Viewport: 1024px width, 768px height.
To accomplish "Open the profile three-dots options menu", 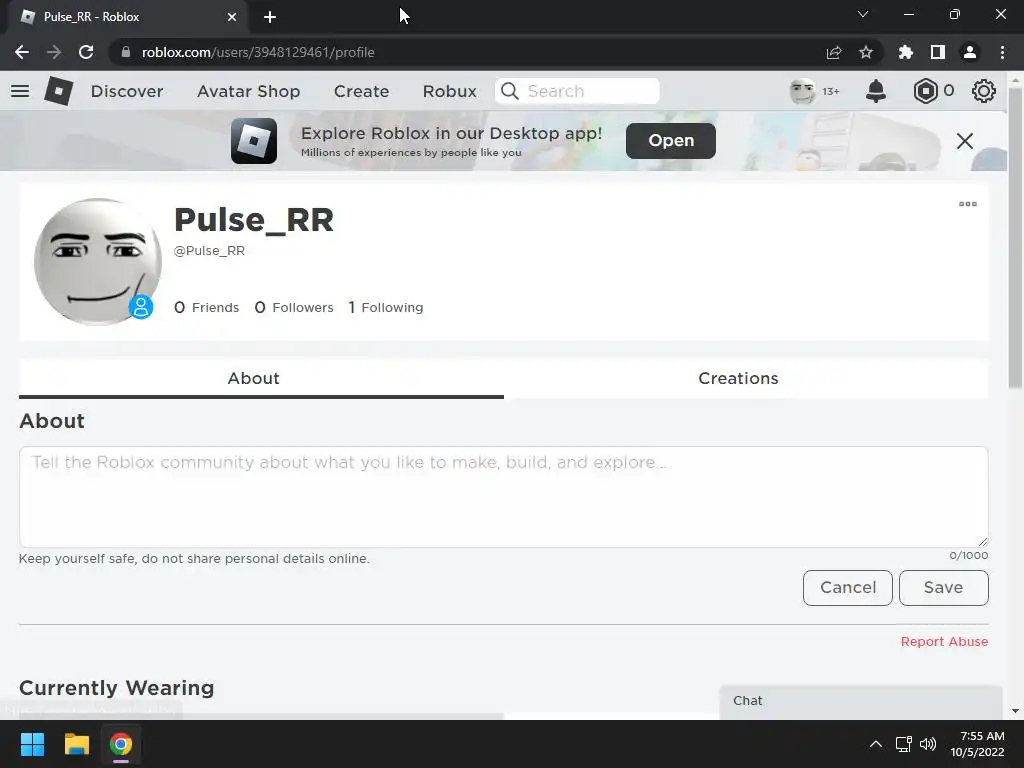I will [x=968, y=204].
